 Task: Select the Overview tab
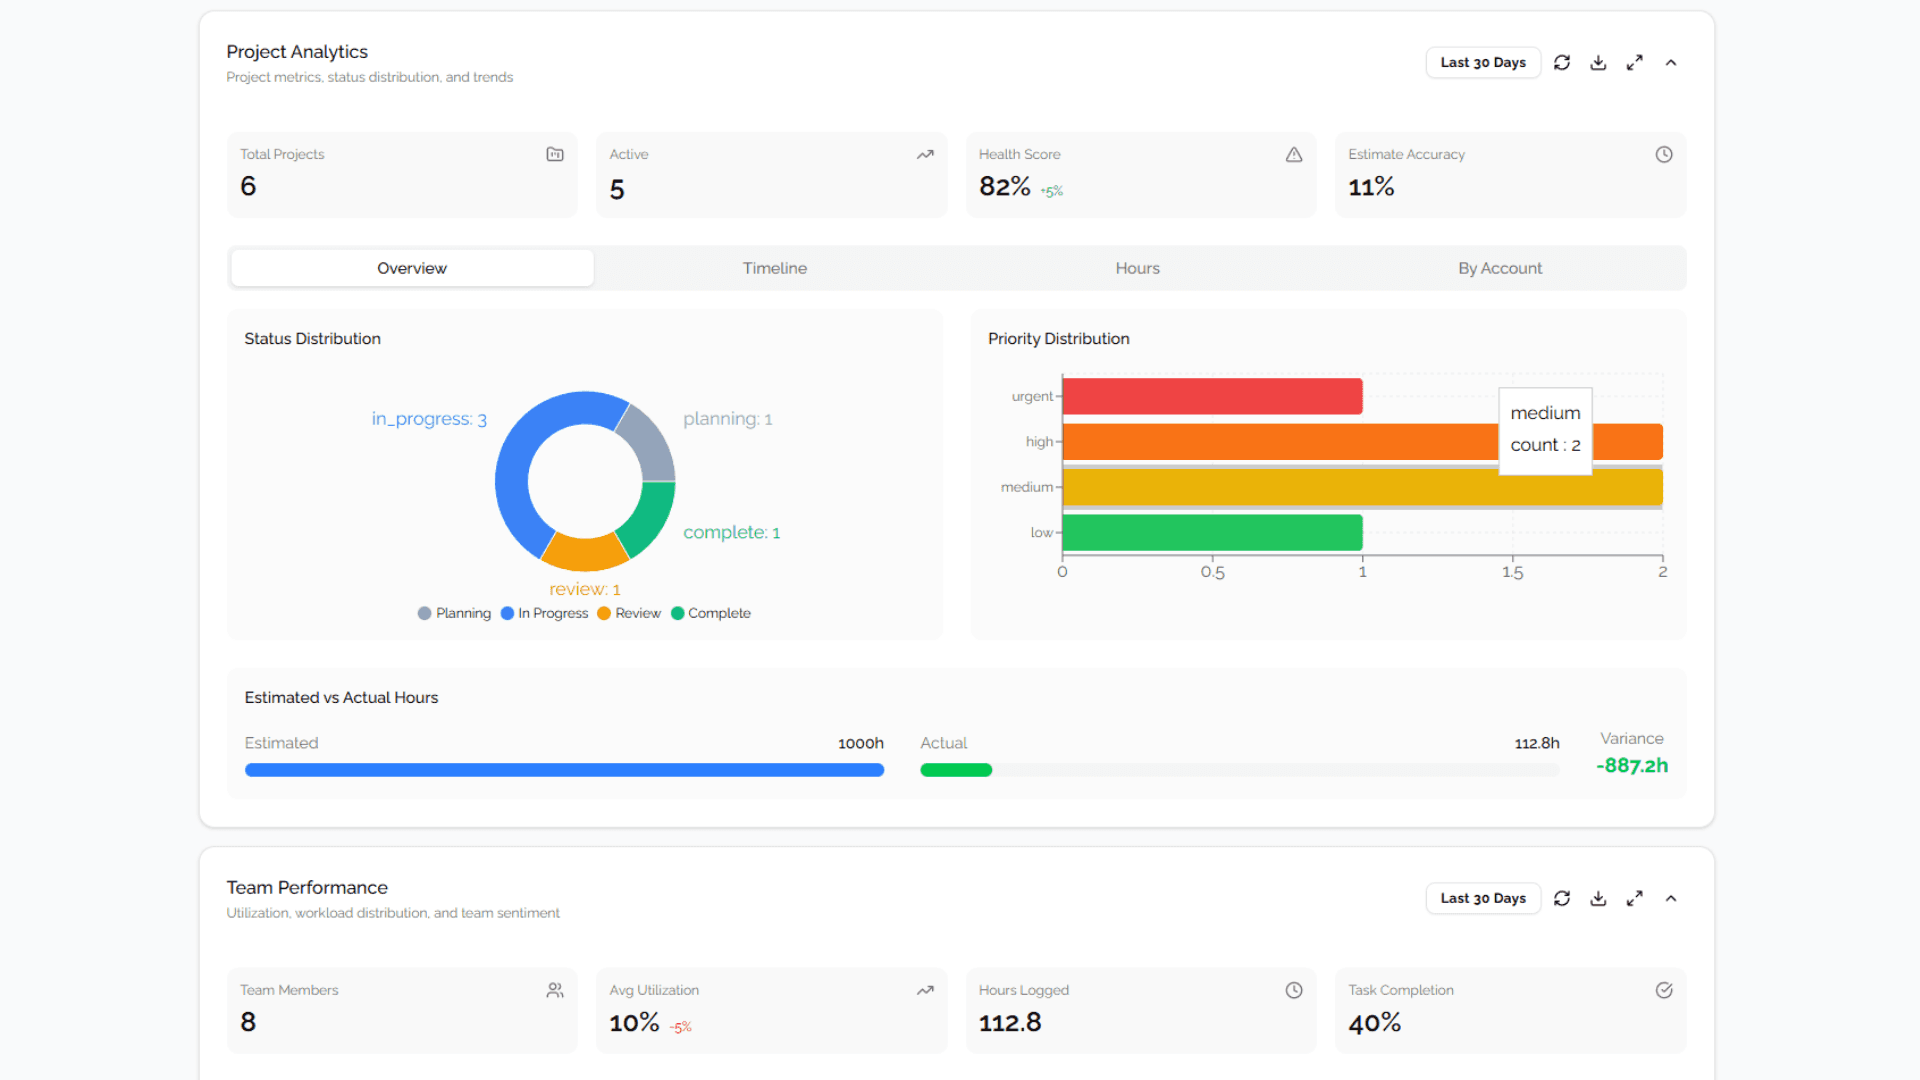pyautogui.click(x=412, y=268)
